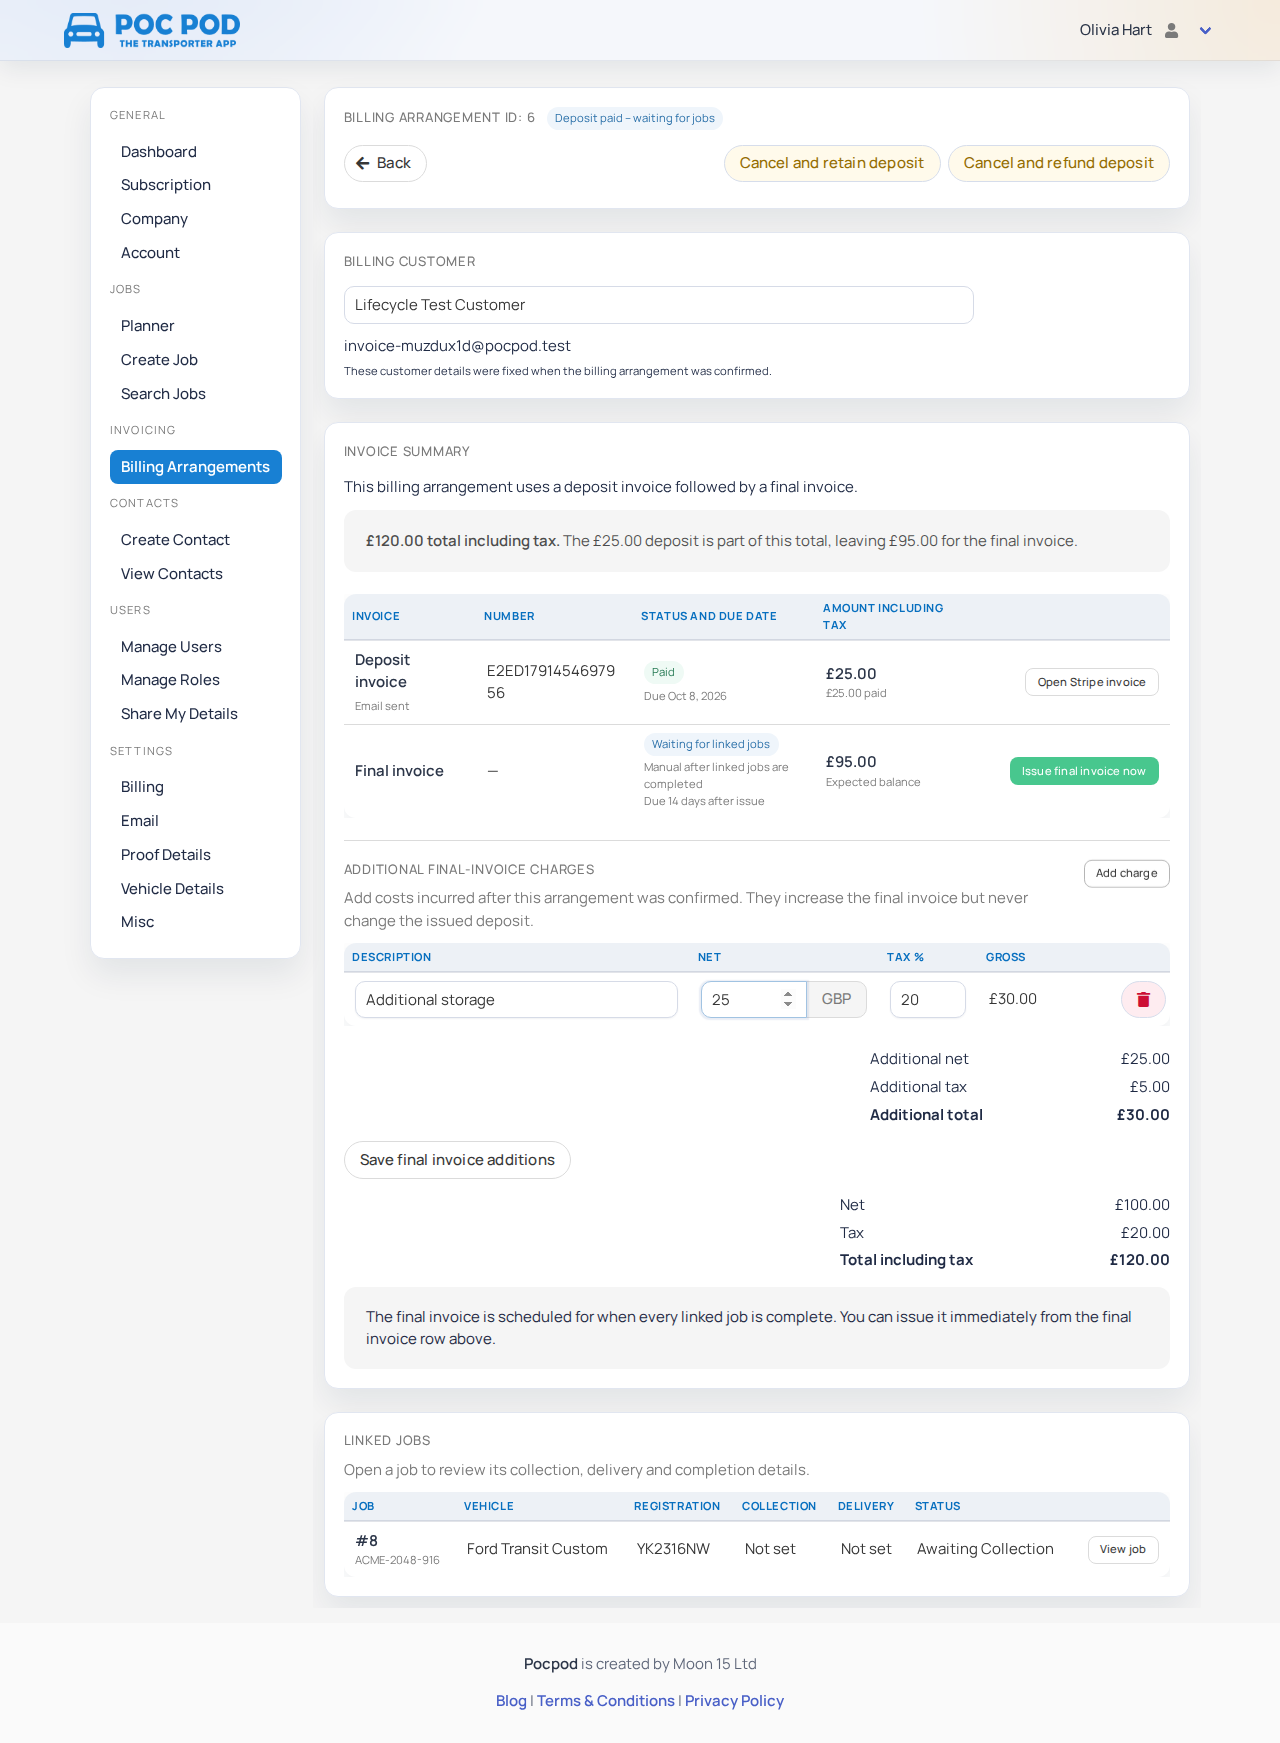Go back using the Back button
1280x1743 pixels.
tap(385, 163)
